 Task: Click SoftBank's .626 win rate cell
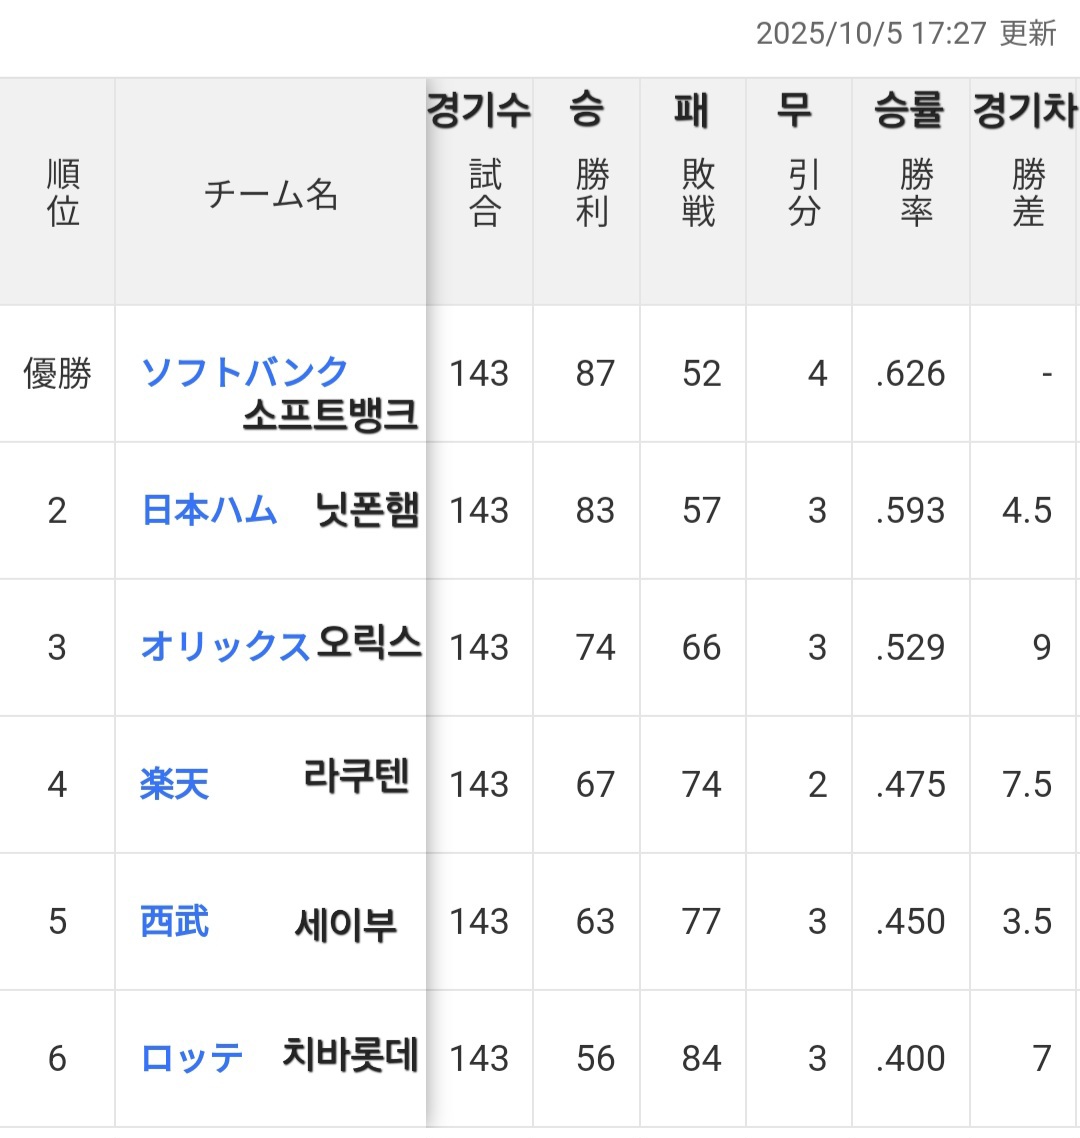pyautogui.click(x=910, y=374)
